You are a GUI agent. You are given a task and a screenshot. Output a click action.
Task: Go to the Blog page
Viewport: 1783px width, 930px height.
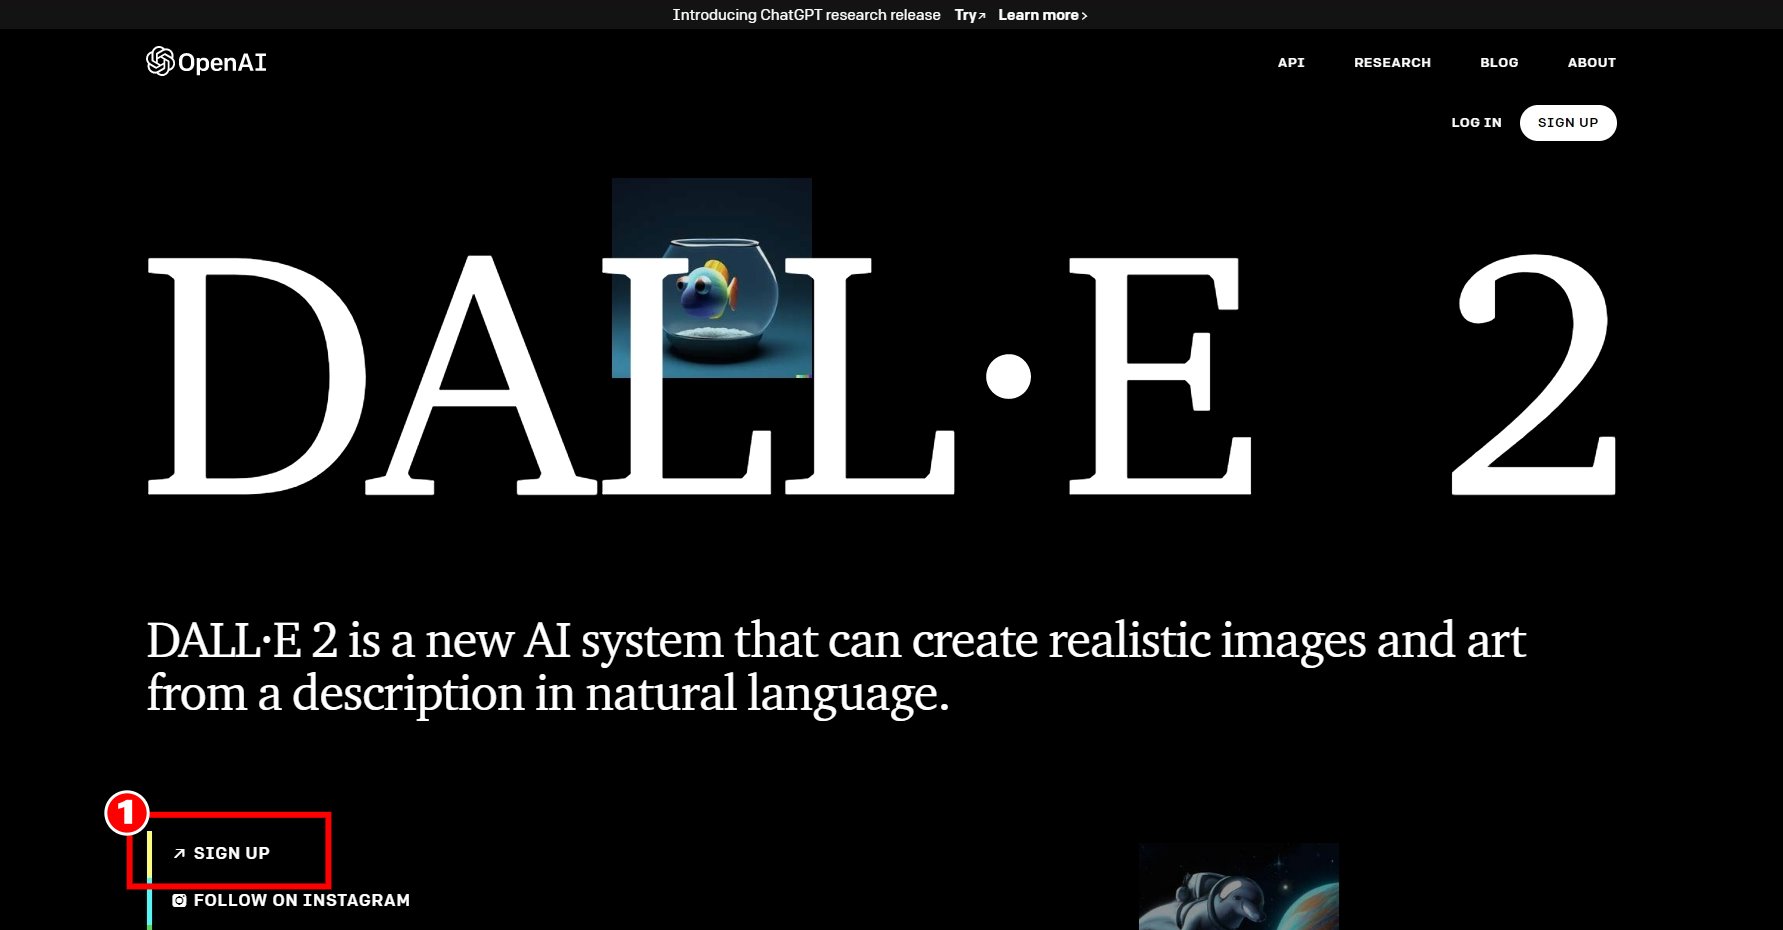click(1499, 62)
